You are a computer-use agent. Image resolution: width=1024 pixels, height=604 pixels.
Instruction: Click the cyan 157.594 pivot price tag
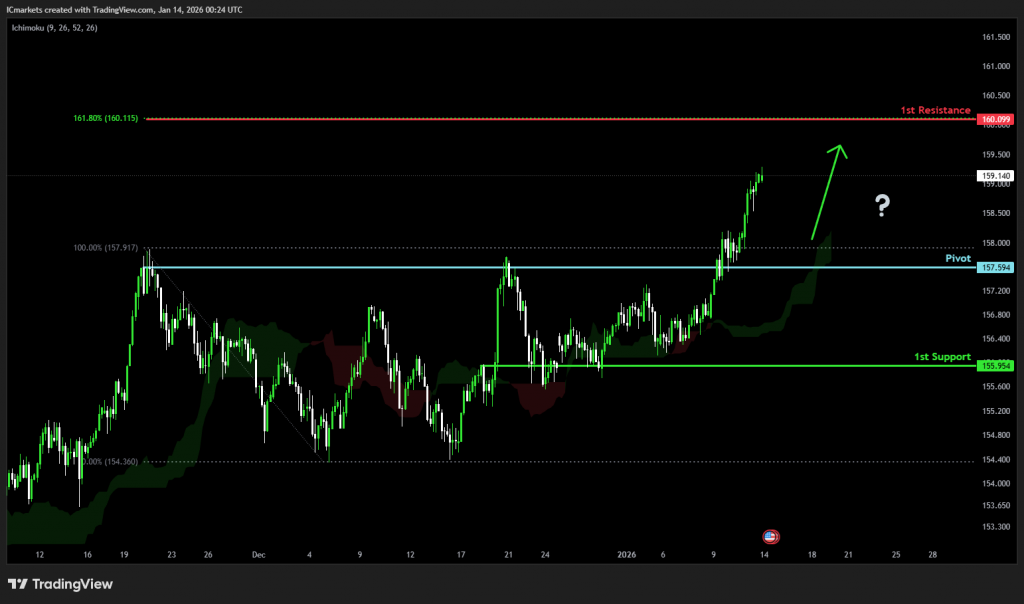point(996,268)
